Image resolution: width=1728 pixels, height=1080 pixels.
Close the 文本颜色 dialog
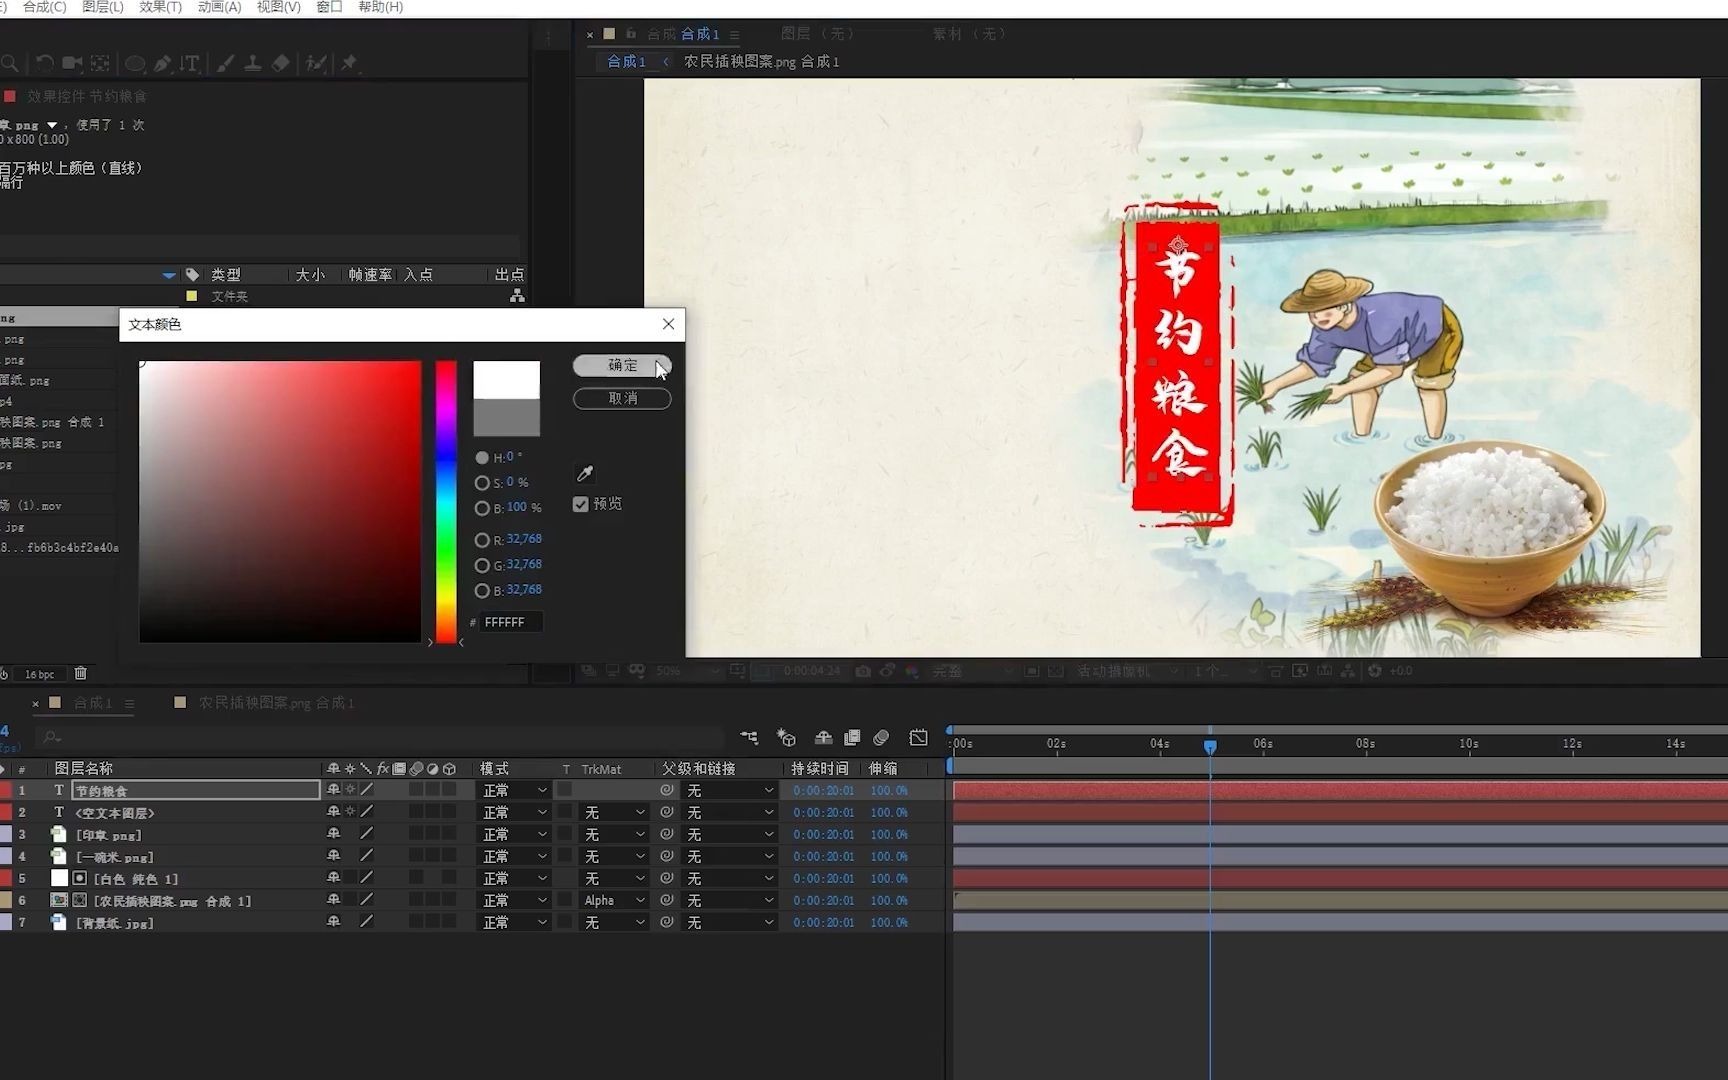tap(668, 324)
